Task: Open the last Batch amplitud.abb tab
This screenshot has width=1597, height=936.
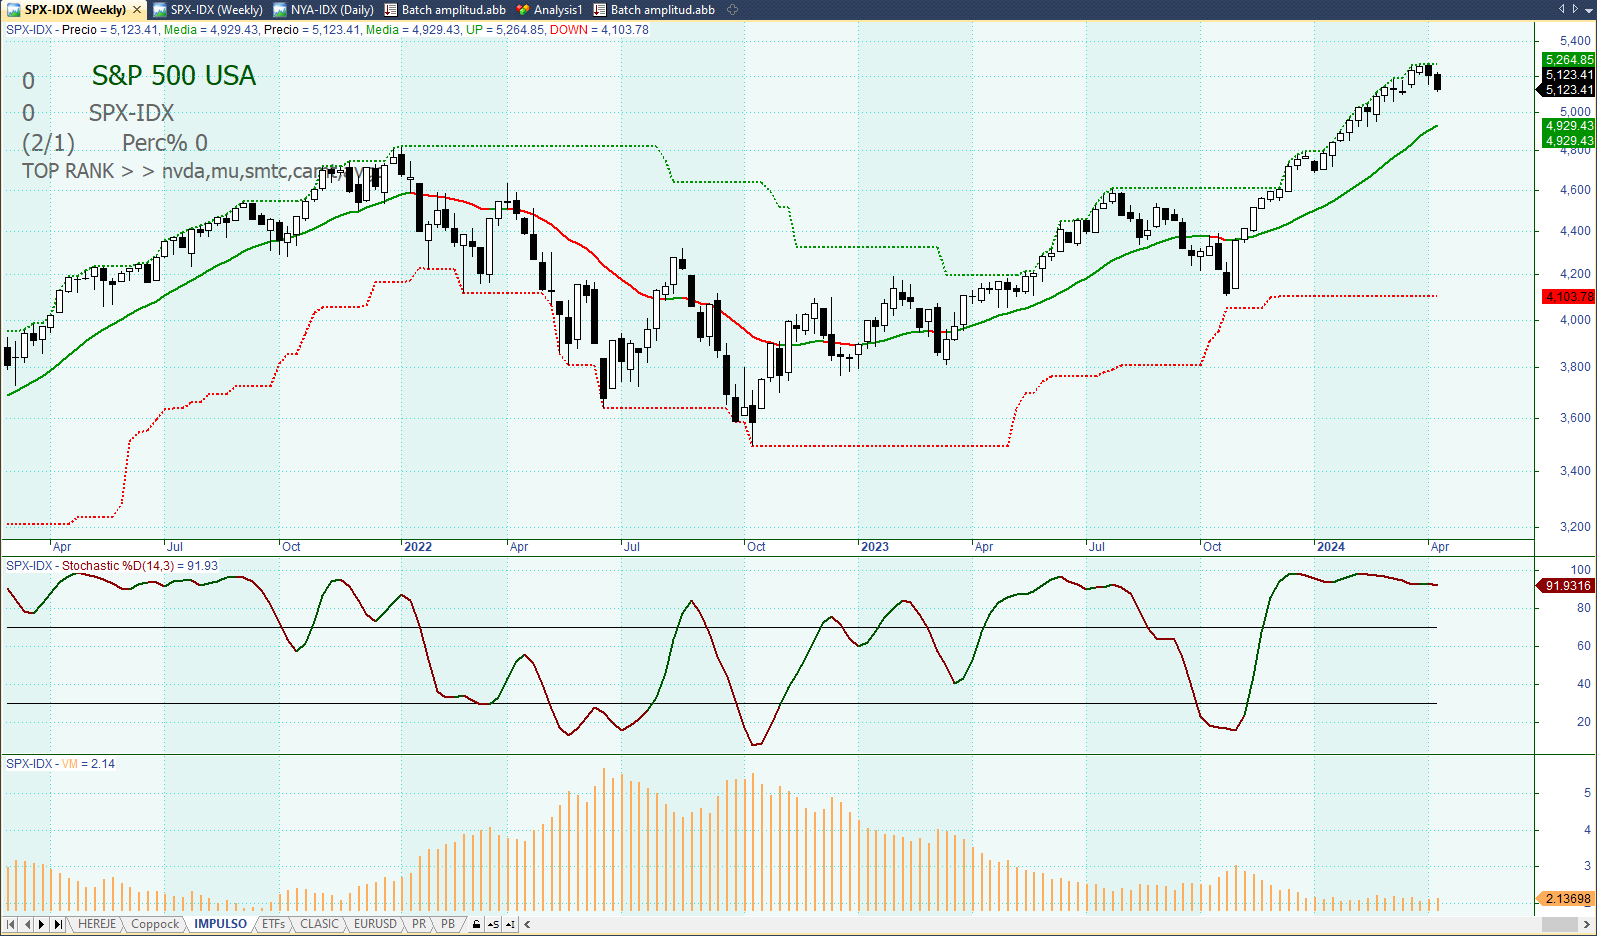Action: tap(654, 10)
